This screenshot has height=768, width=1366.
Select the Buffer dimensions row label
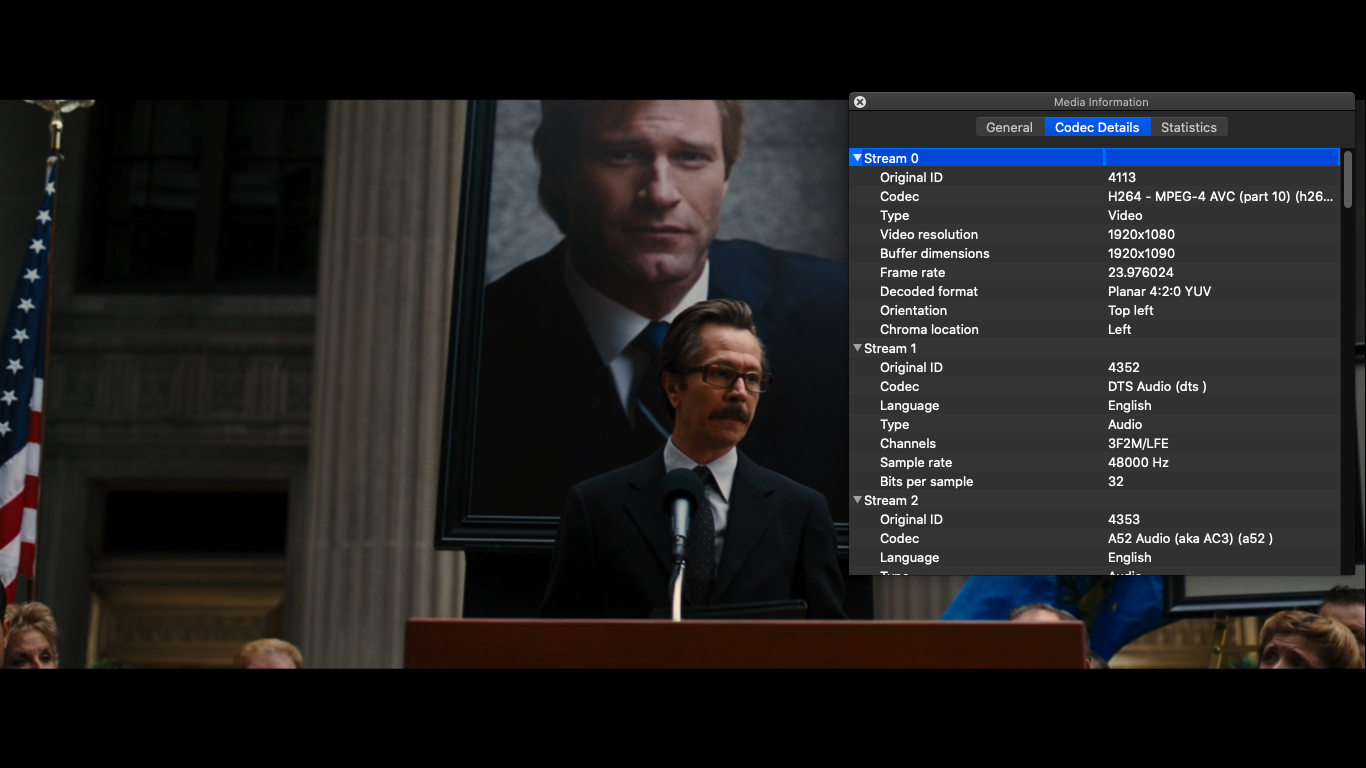[x=935, y=253]
